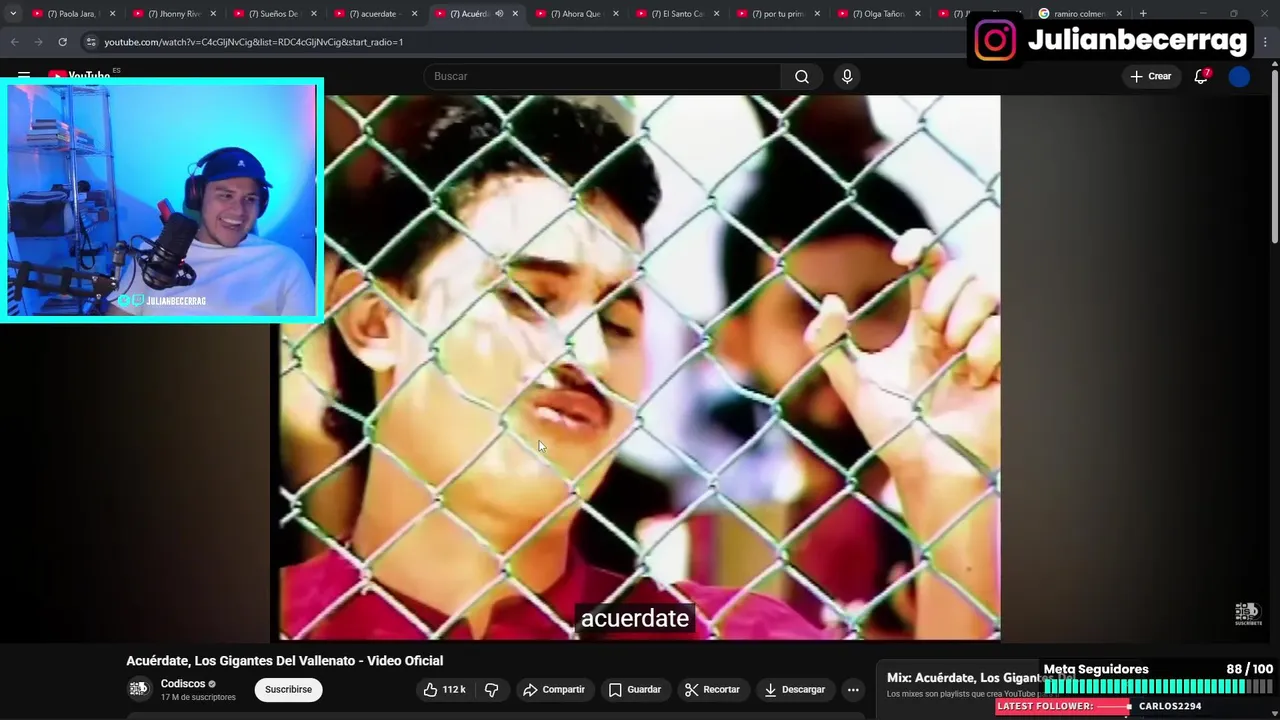Save video with Guardar button
The height and width of the screenshot is (720, 1280).
pyautogui.click(x=635, y=689)
